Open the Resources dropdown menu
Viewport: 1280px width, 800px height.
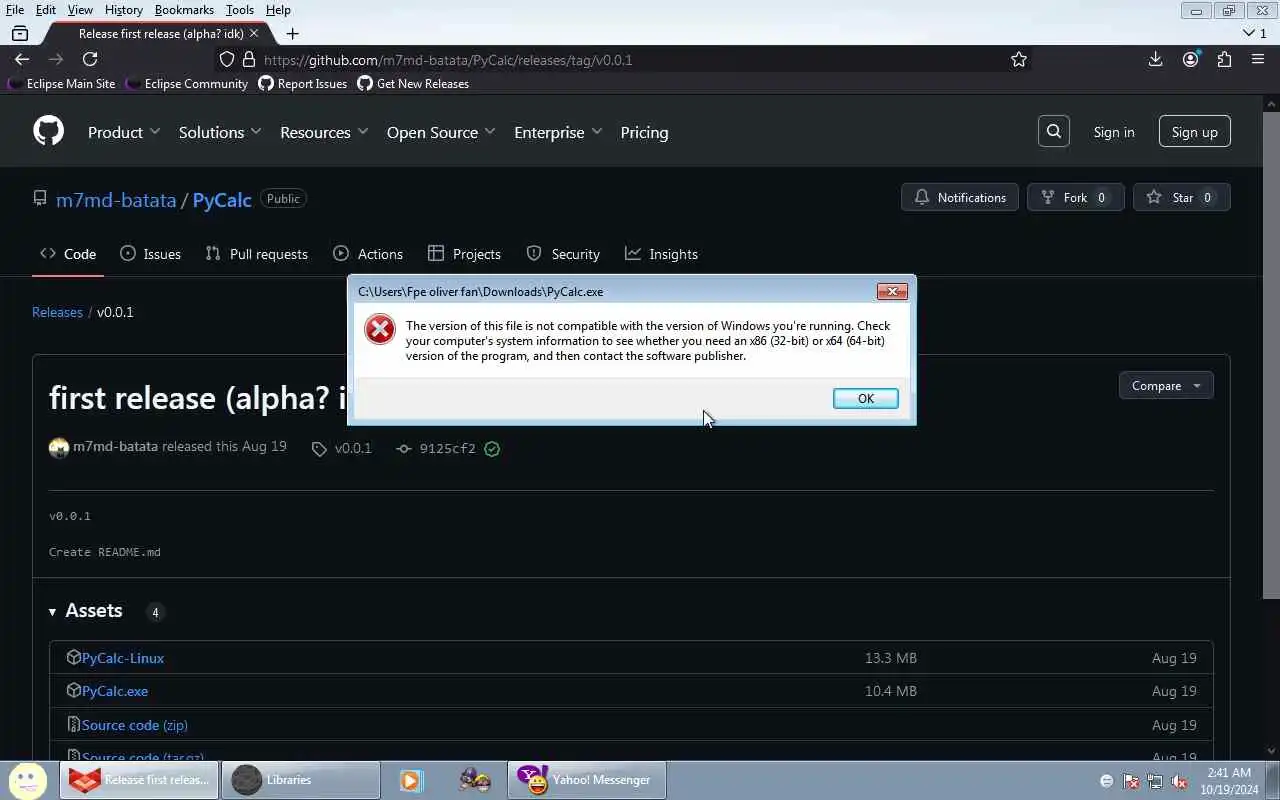pyautogui.click(x=324, y=132)
